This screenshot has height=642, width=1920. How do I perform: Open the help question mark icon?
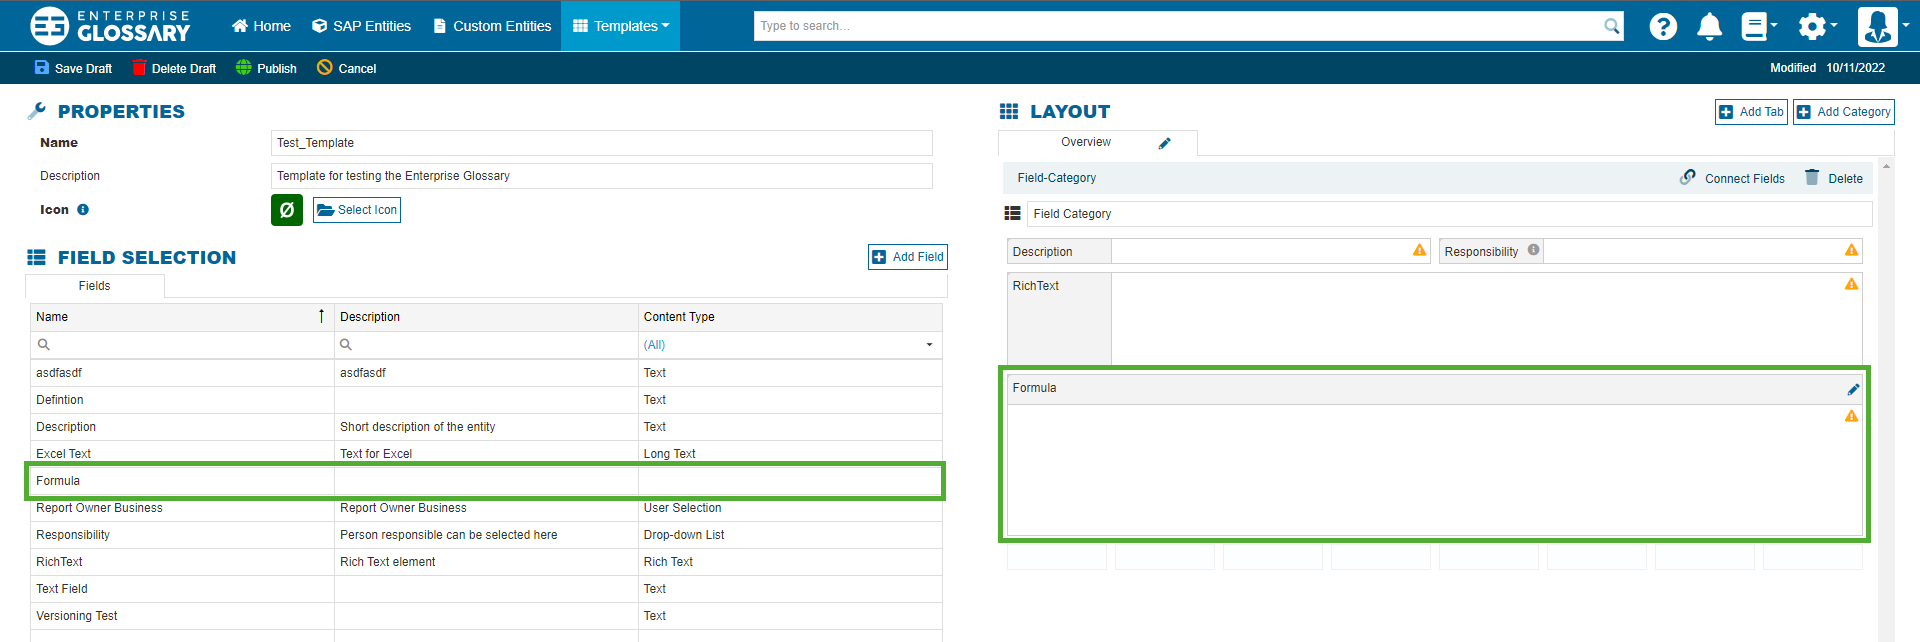coord(1663,26)
